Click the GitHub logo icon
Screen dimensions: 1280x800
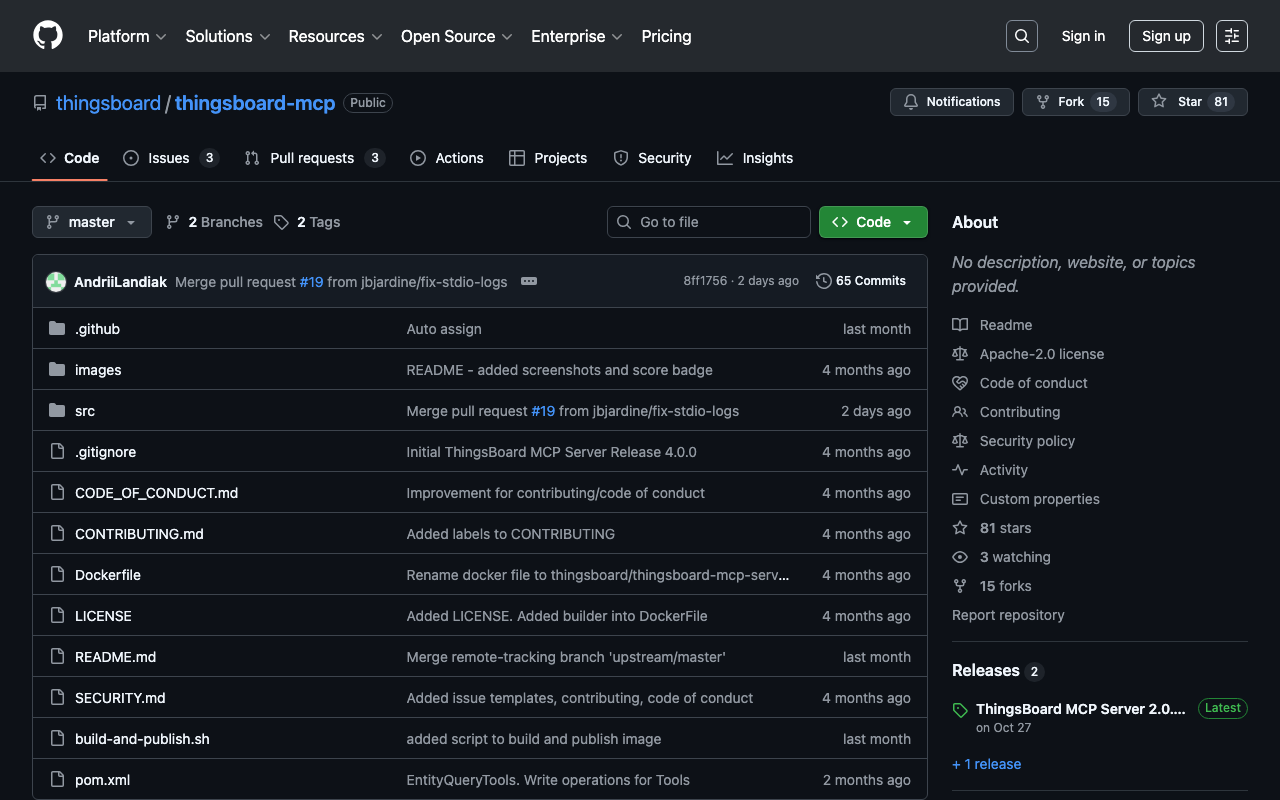48,36
